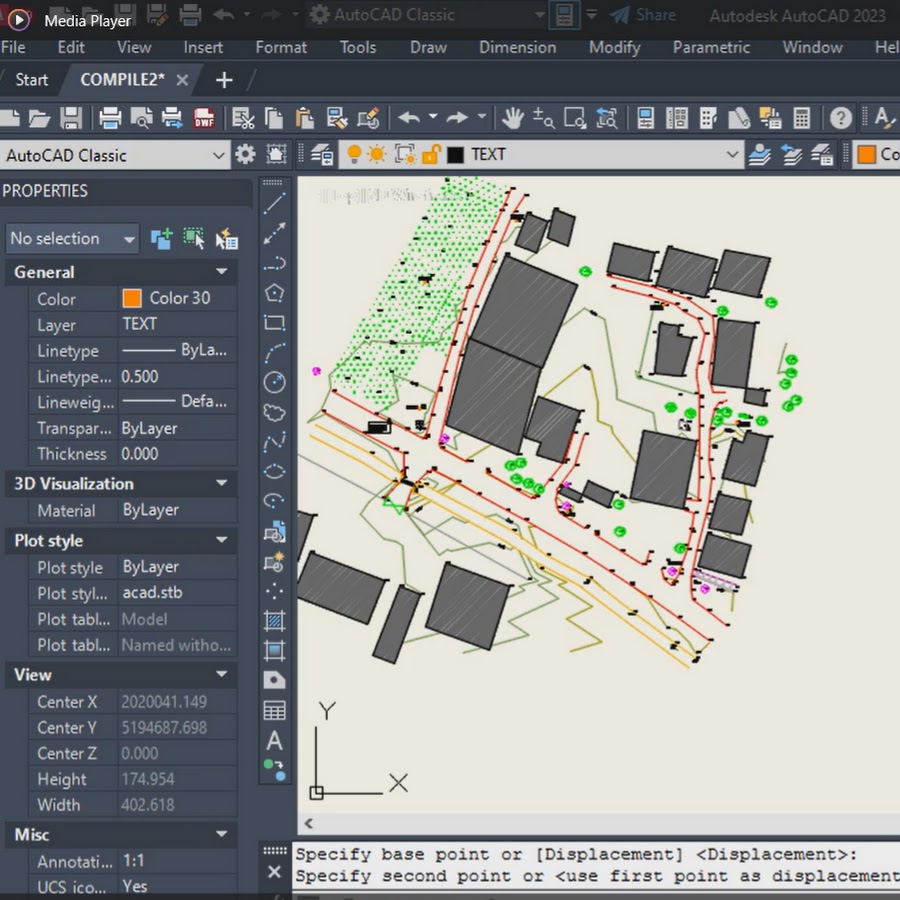Image resolution: width=900 pixels, height=900 pixels.
Task: Collapse the View properties section
Action: (222, 674)
